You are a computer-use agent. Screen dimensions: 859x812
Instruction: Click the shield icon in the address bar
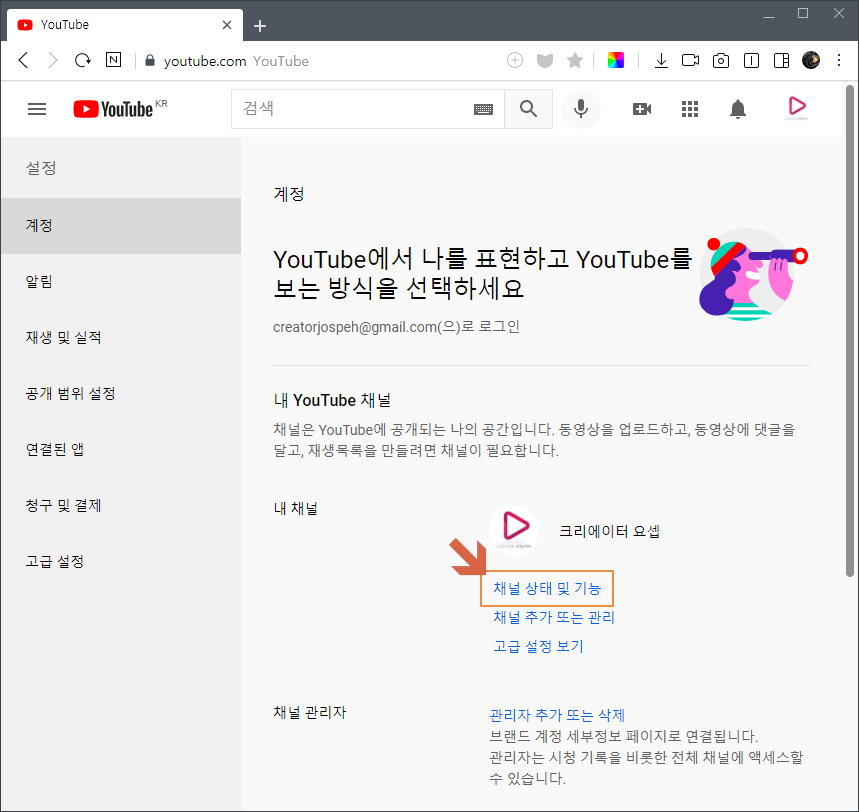point(545,60)
